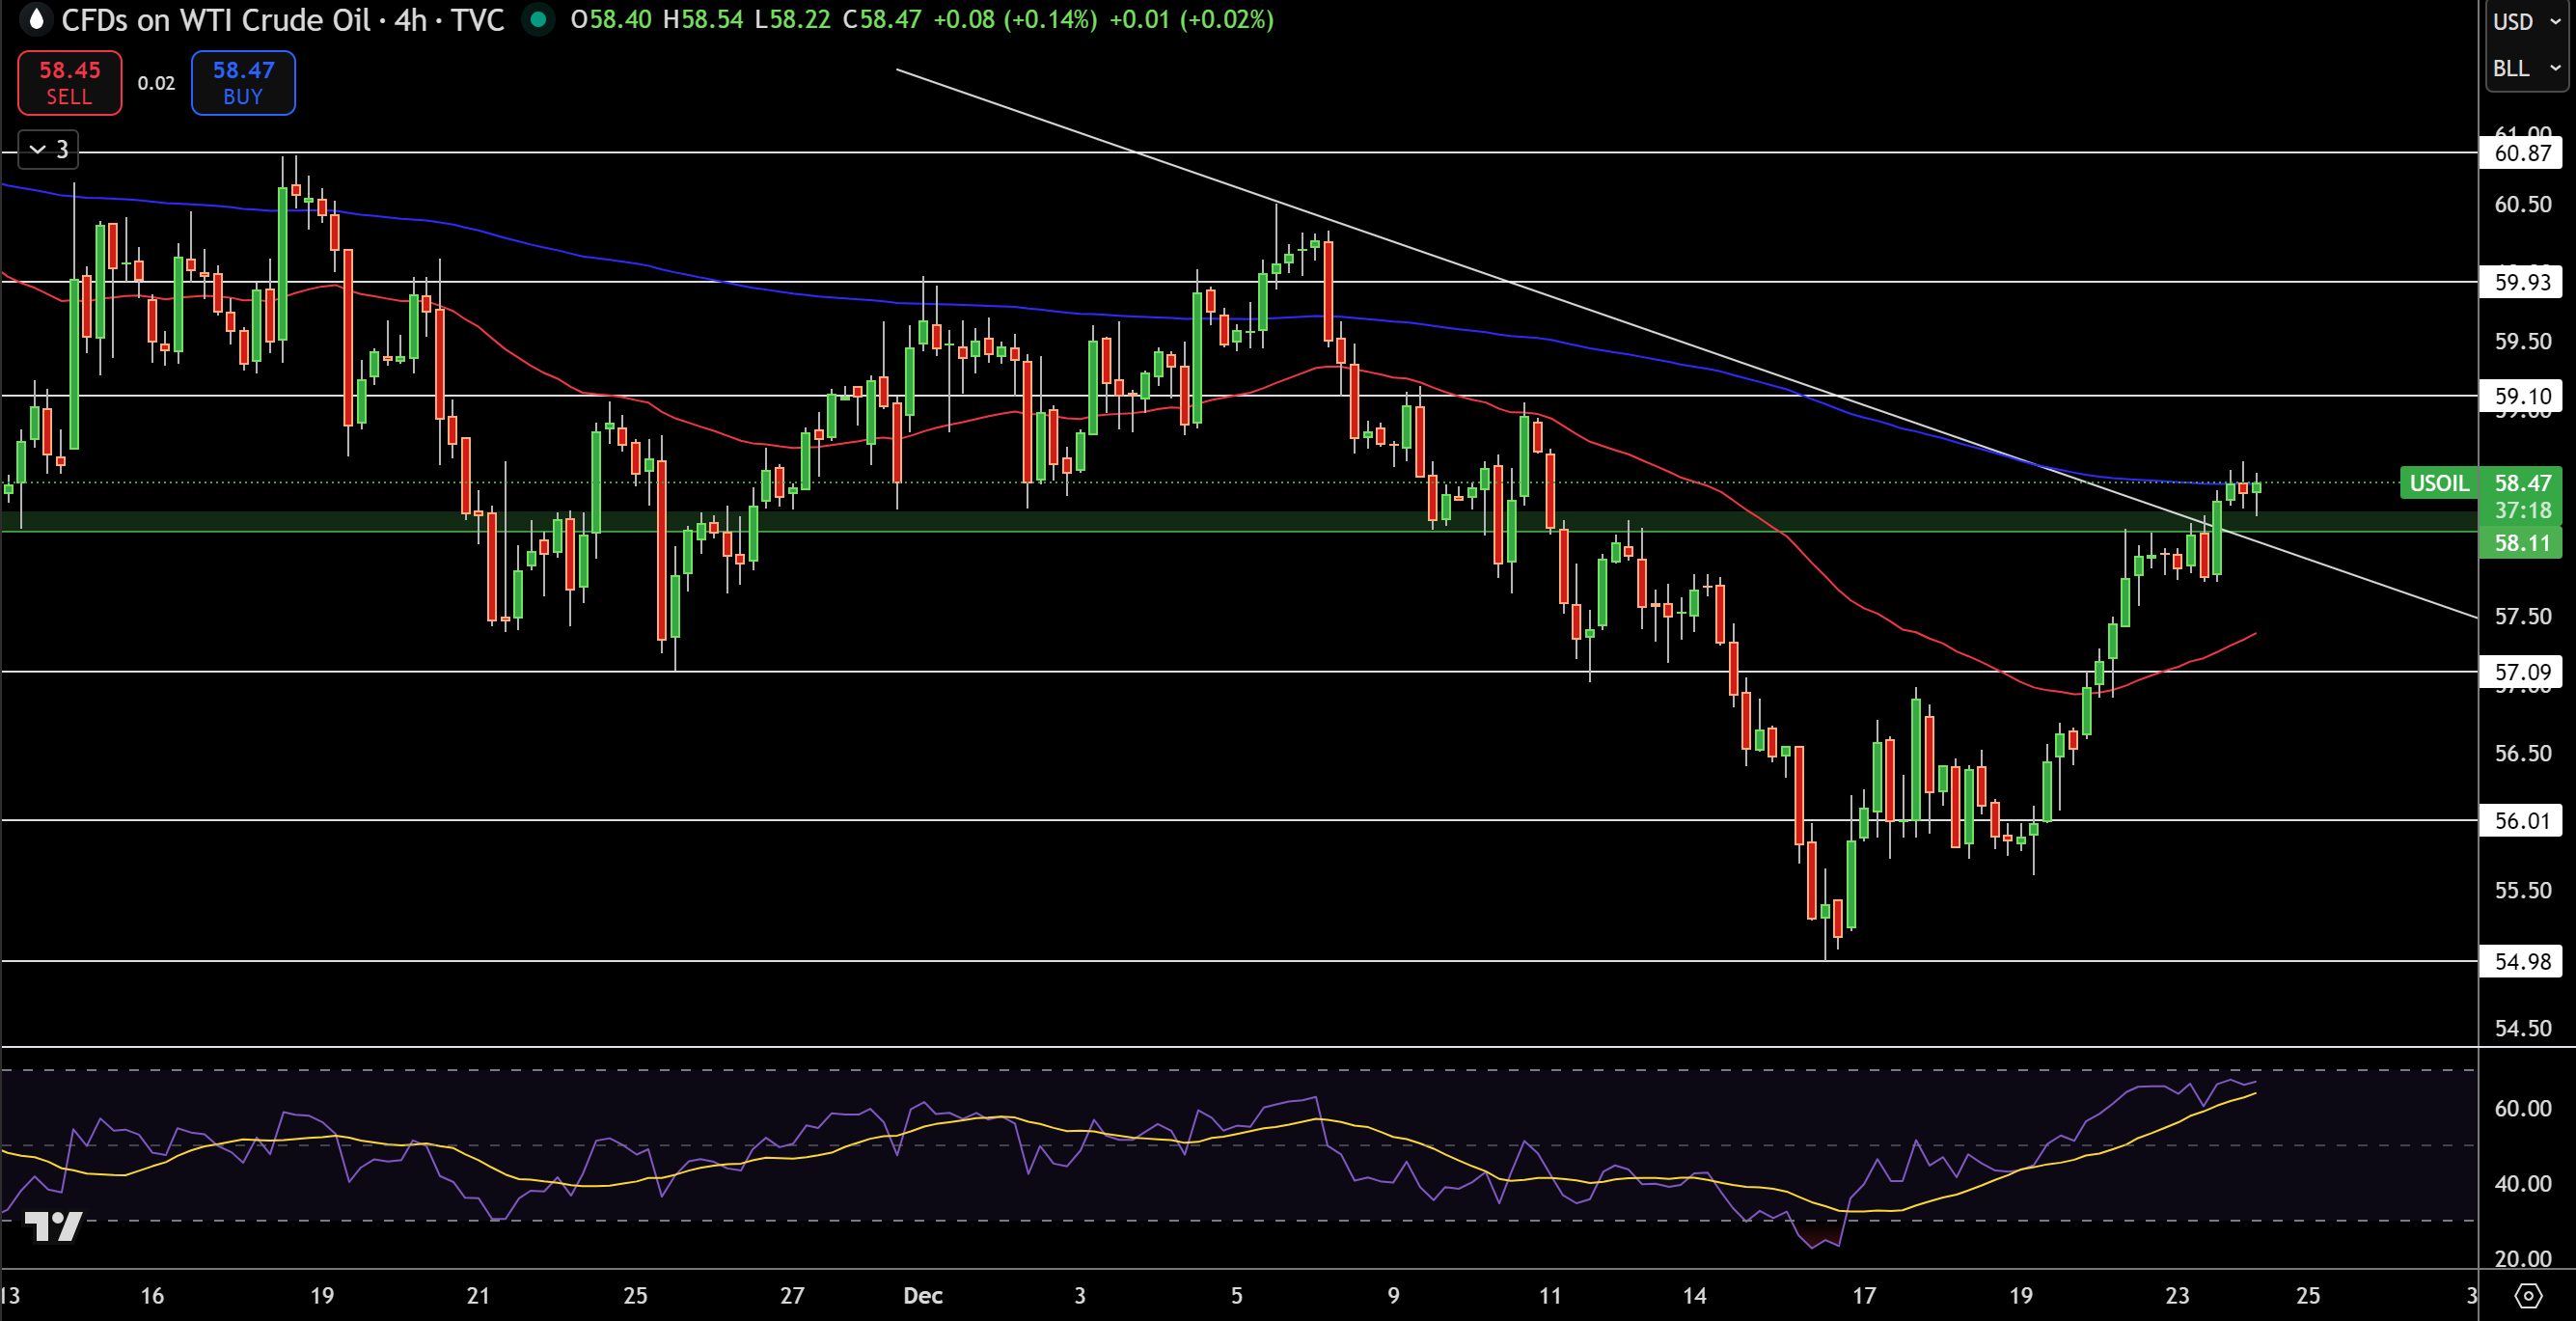
Task: Click the 56.01 price level label
Action: [2521, 821]
